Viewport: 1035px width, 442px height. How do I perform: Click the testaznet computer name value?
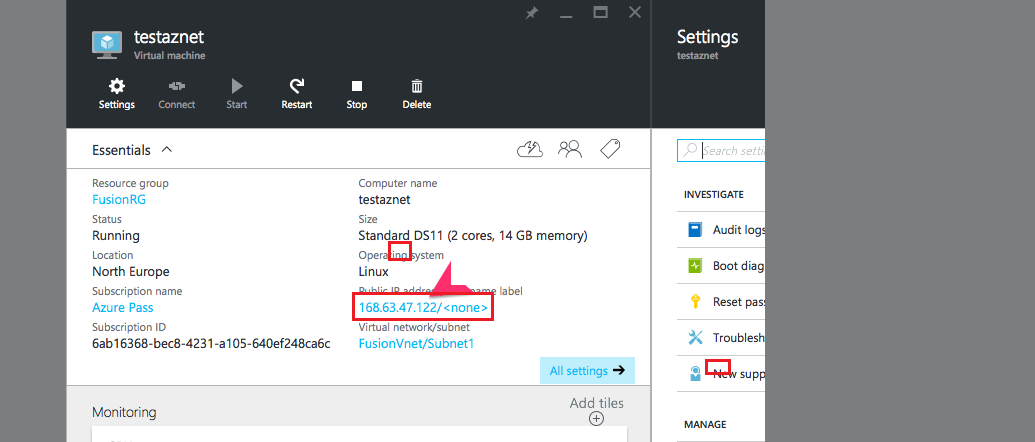pos(384,200)
